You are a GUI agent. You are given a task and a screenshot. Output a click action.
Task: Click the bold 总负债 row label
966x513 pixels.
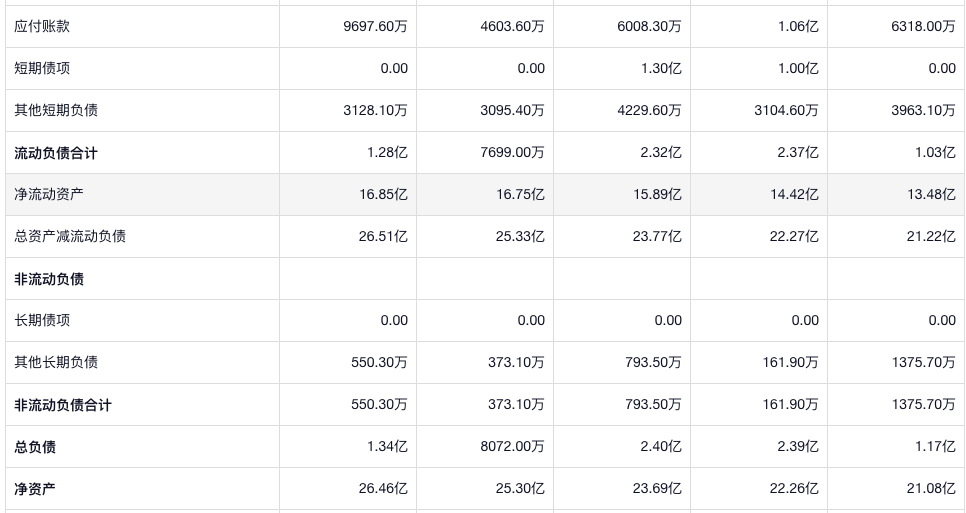coord(35,447)
